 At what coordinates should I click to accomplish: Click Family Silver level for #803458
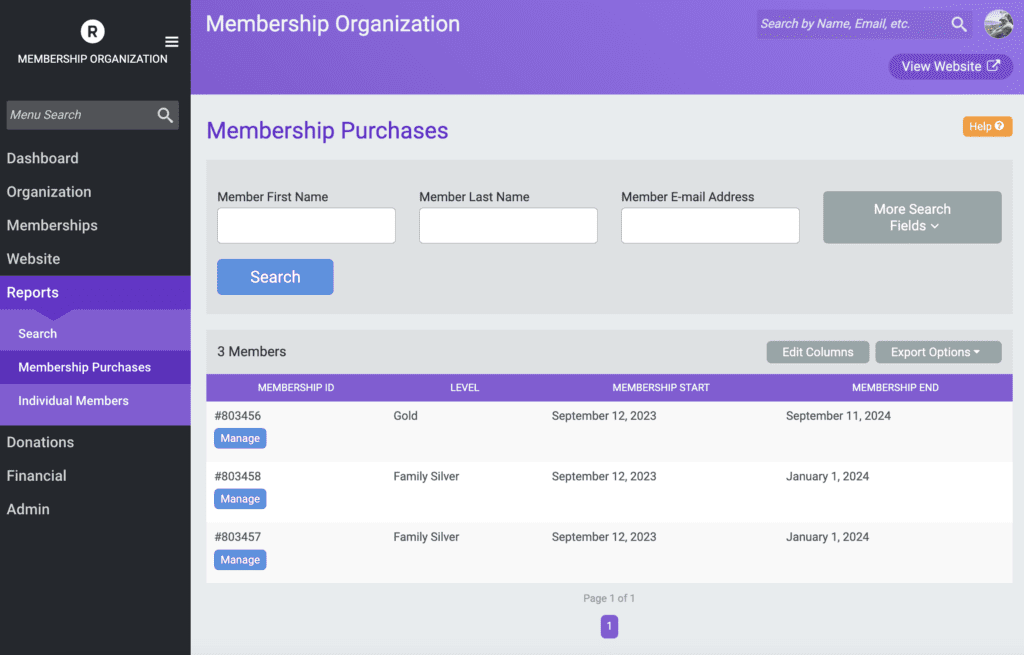426,477
